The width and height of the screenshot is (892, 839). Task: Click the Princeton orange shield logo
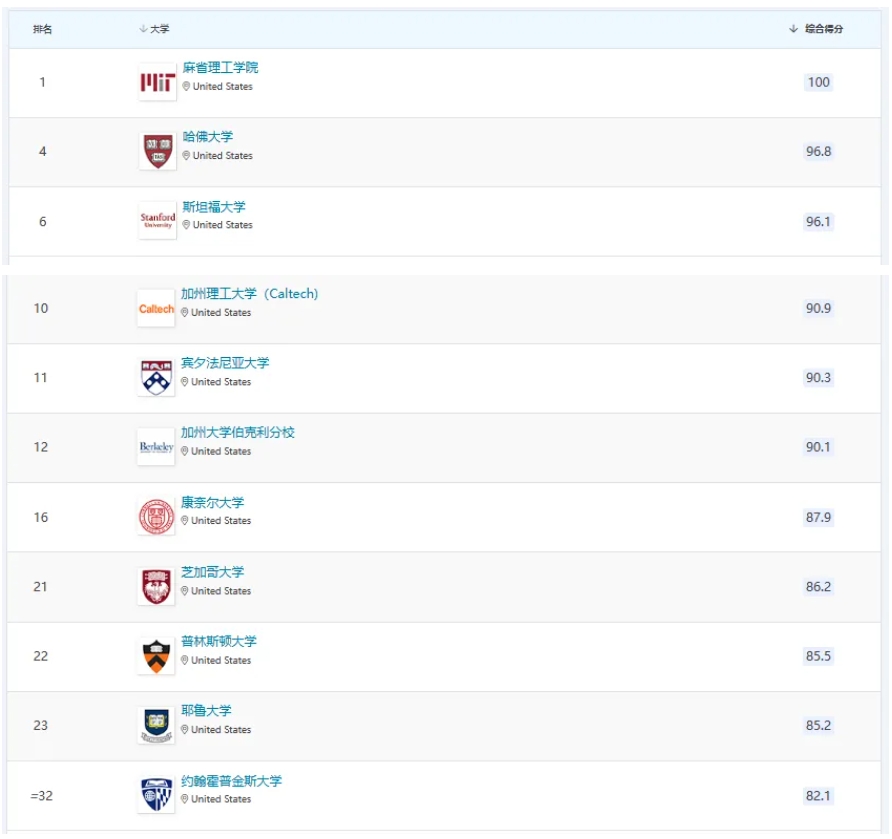pyautogui.click(x=156, y=656)
